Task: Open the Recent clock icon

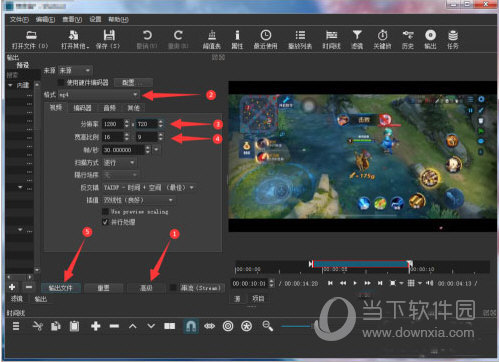Action: pyautogui.click(x=266, y=35)
